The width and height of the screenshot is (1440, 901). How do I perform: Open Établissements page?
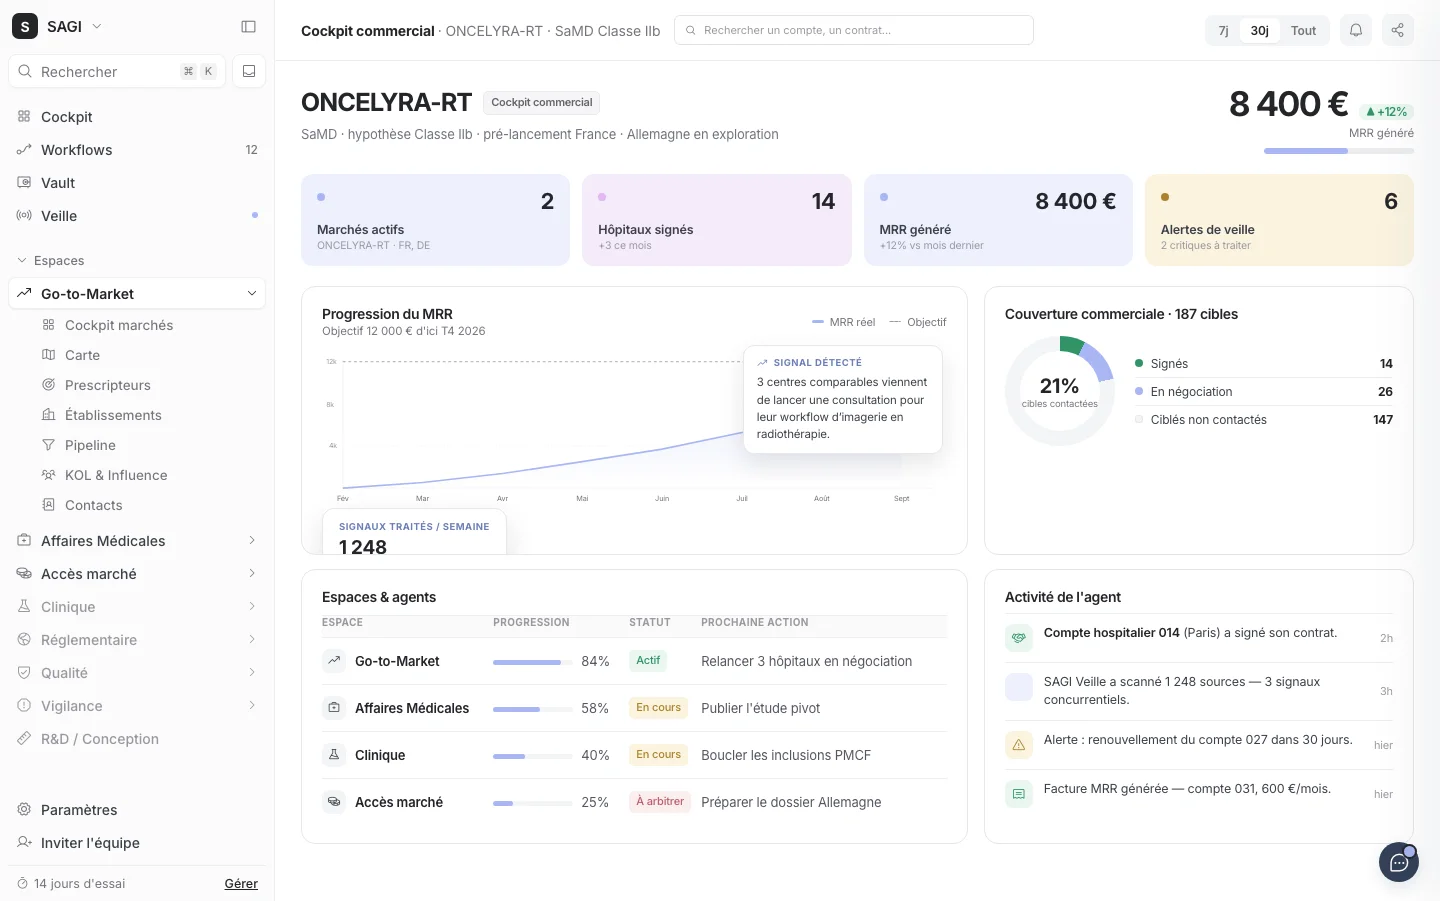pos(149,415)
